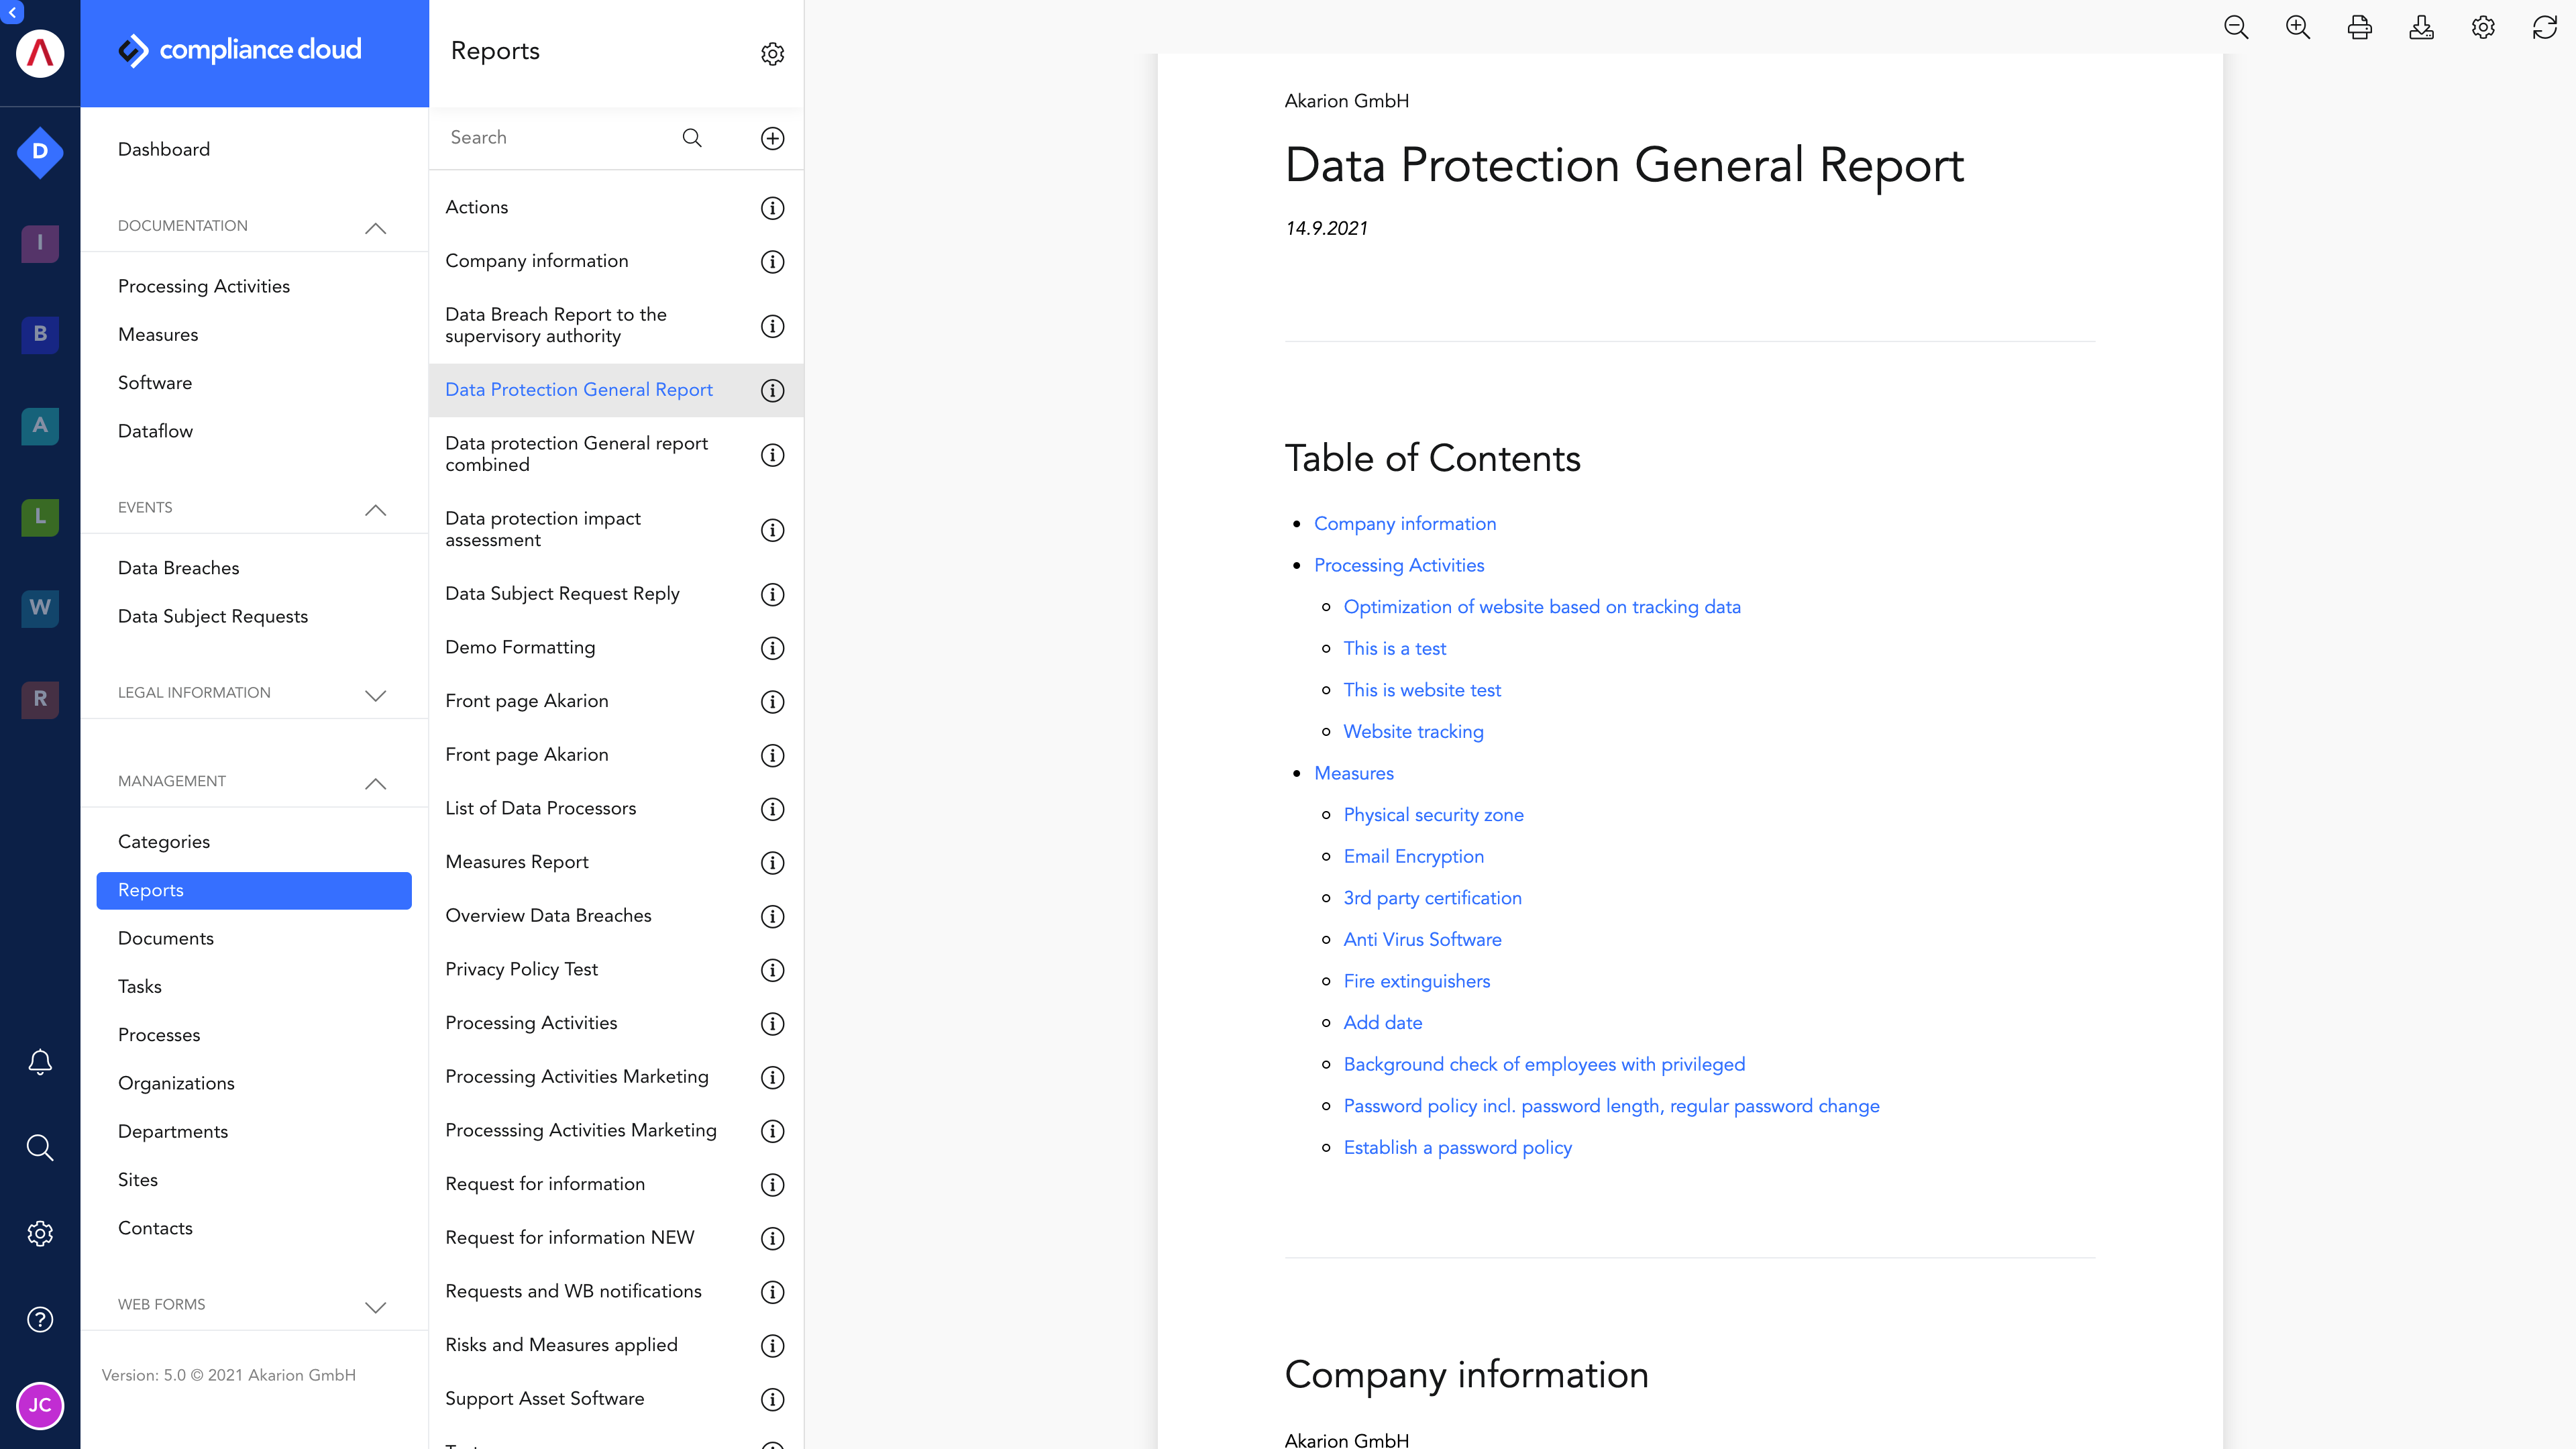
Task: Open the Reports panel settings gear
Action: point(772,54)
